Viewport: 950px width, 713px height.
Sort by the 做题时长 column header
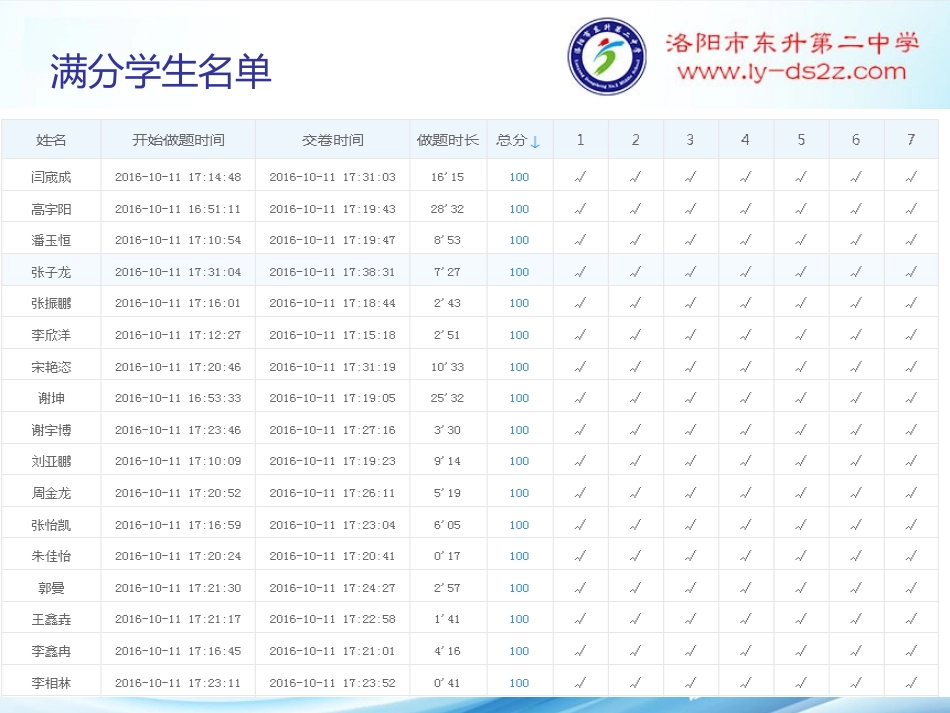448,140
